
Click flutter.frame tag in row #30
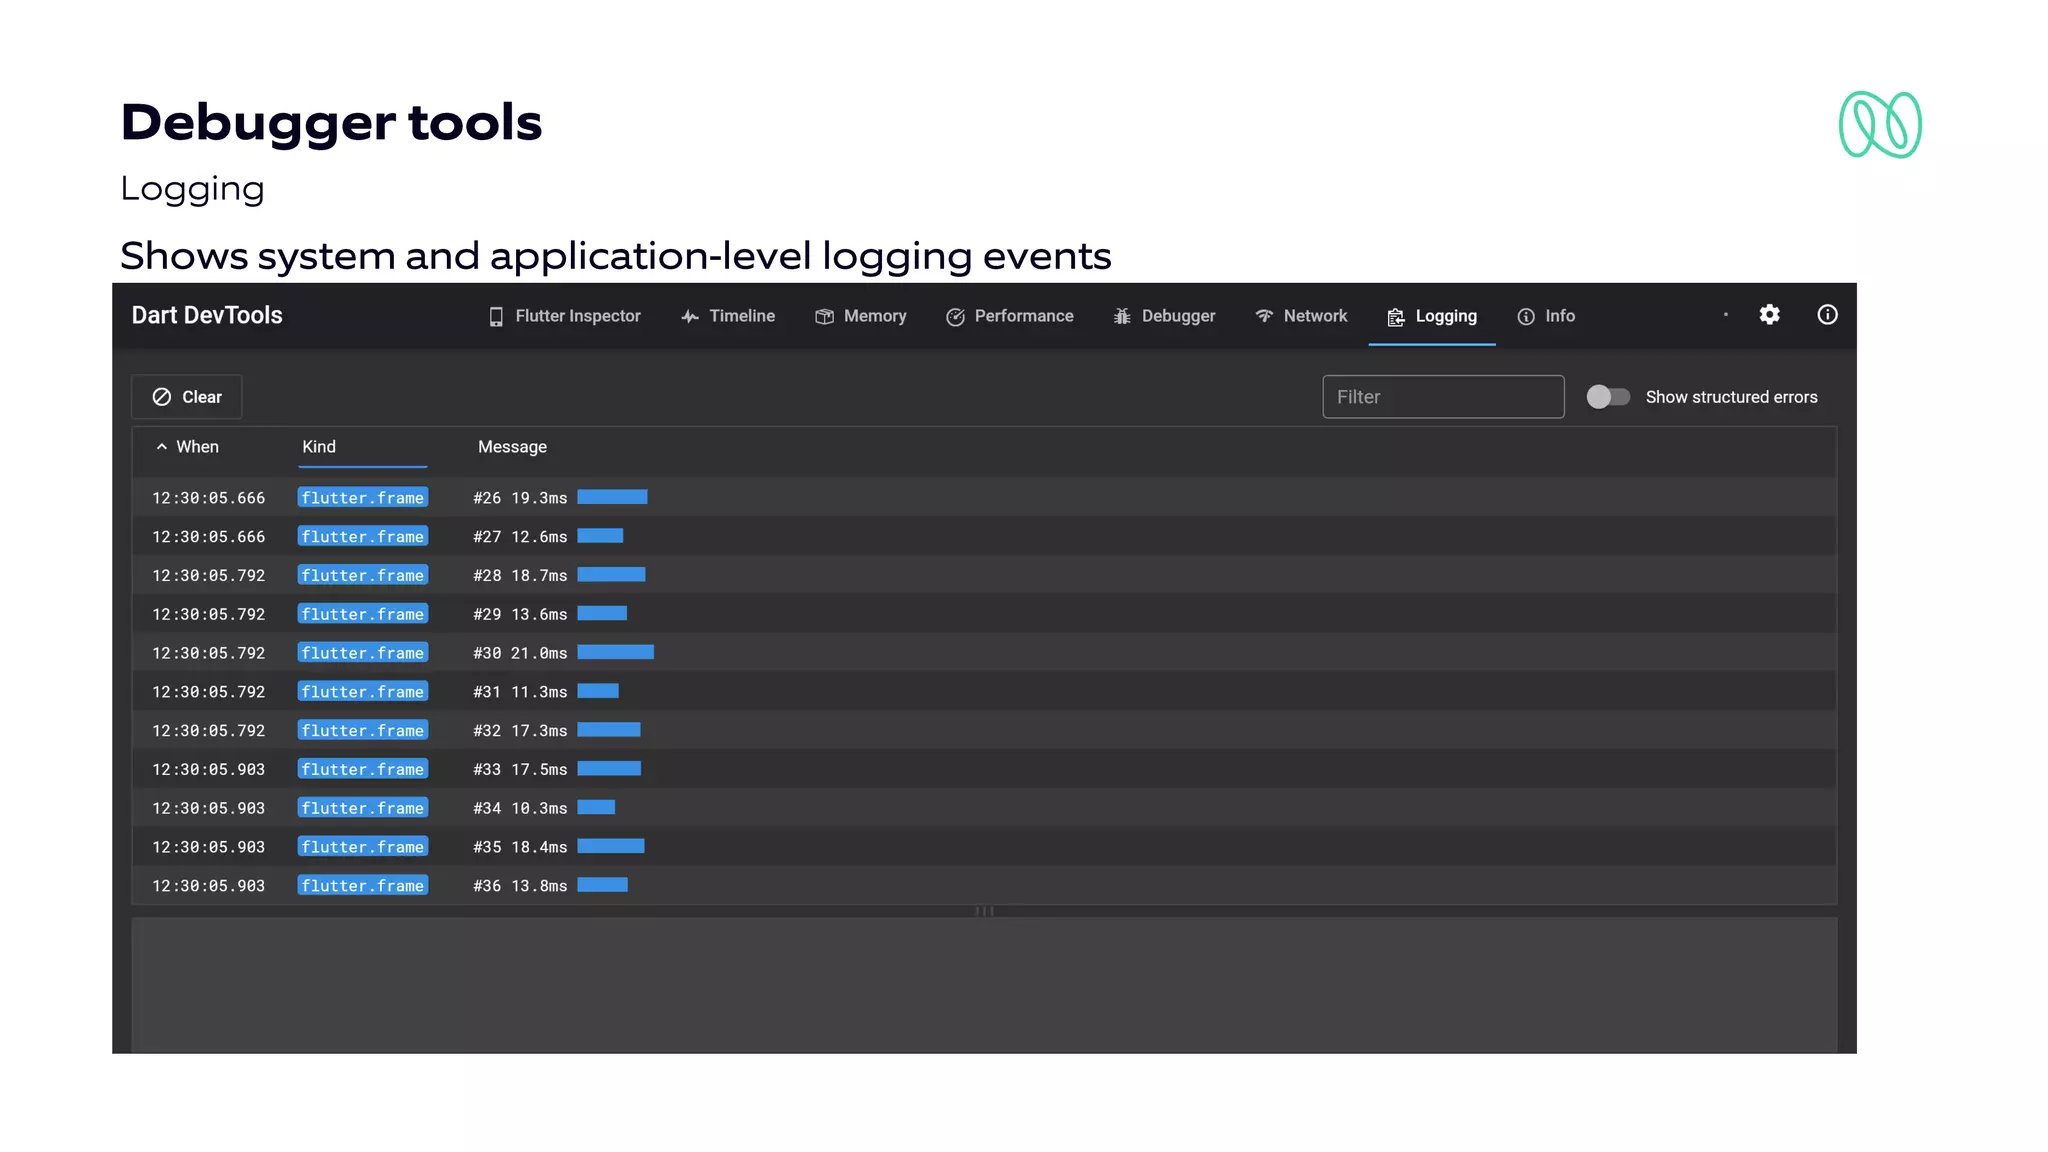(363, 653)
